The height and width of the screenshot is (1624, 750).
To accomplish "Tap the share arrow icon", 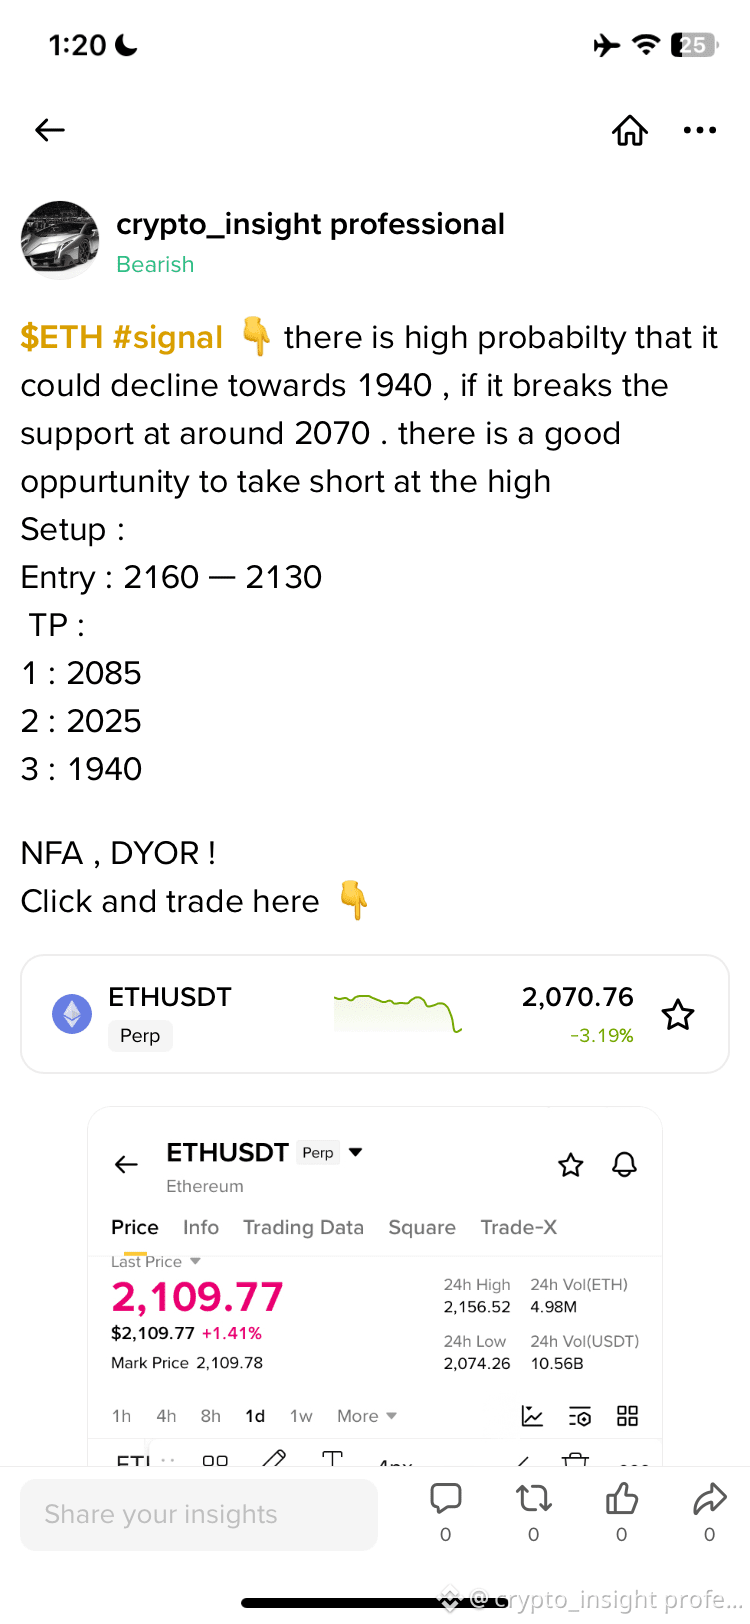I will 710,1498.
